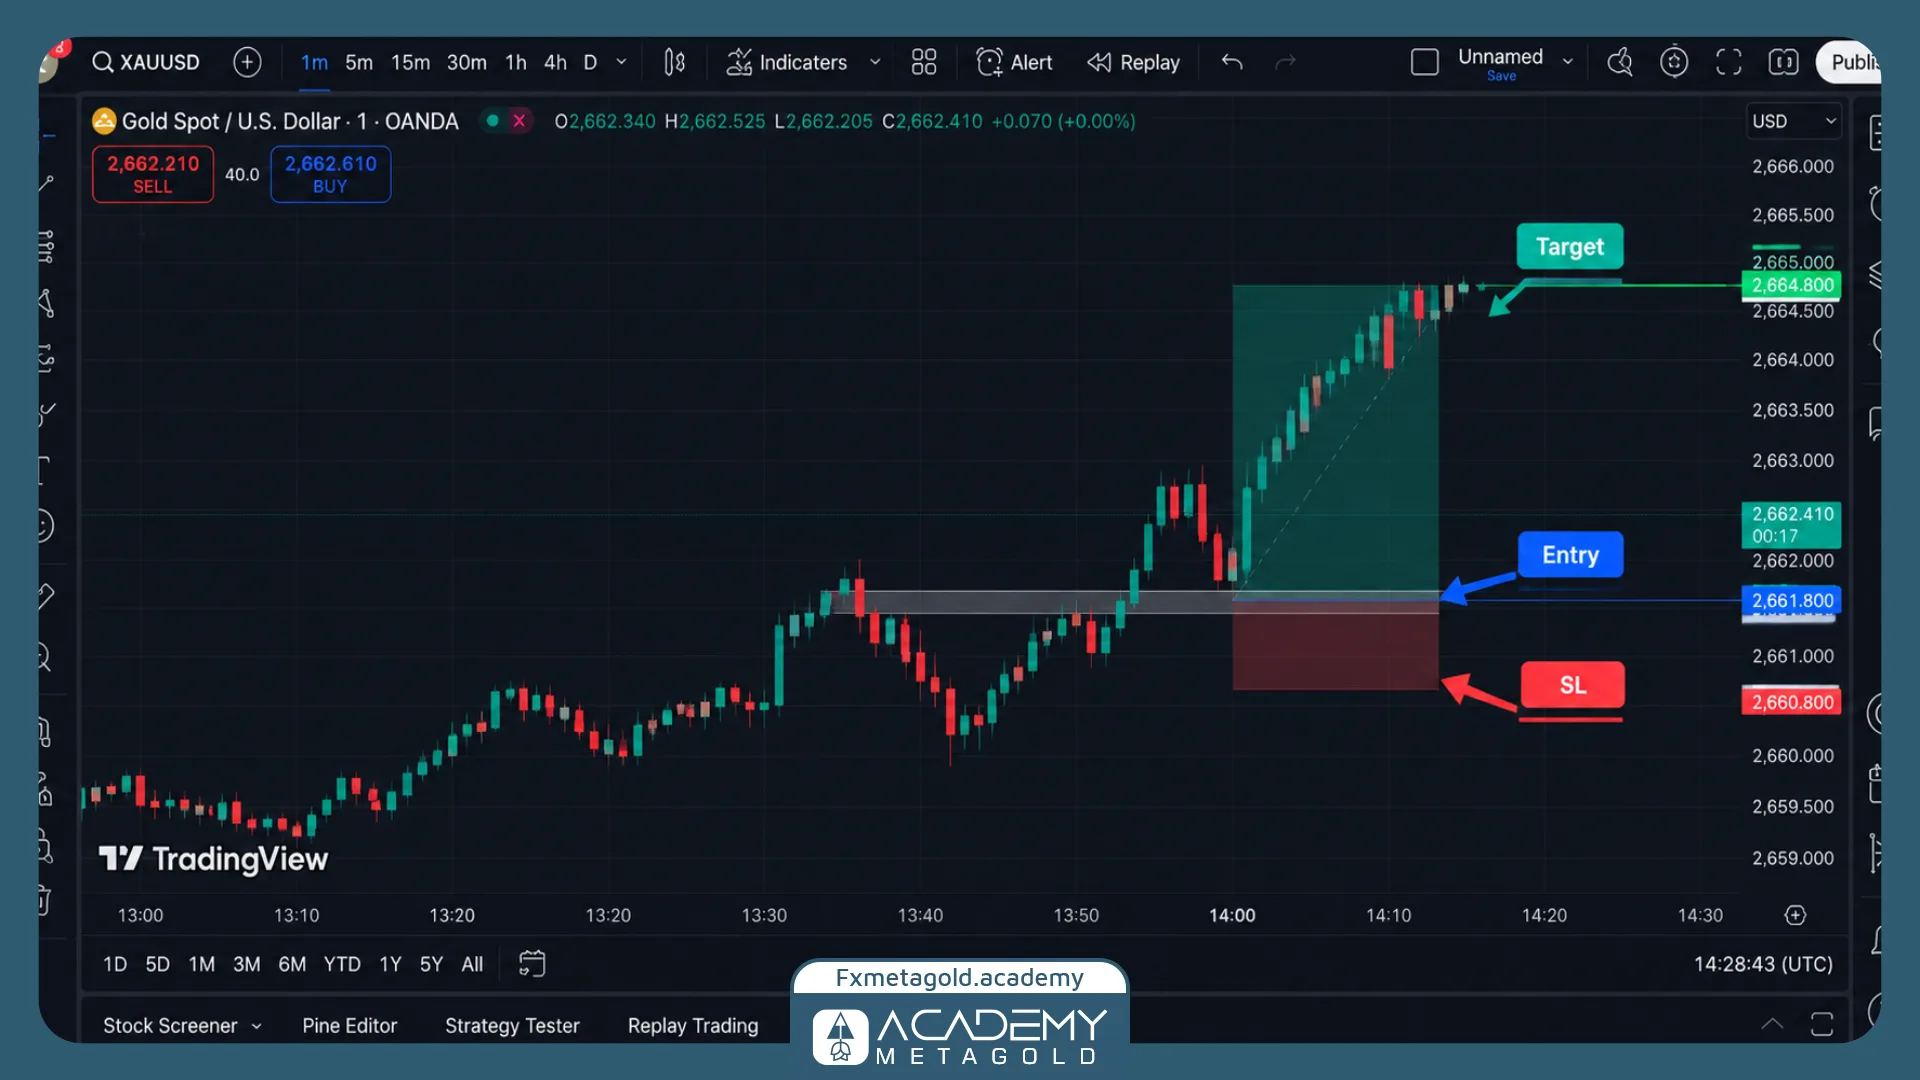Image resolution: width=1920 pixels, height=1080 pixels.
Task: Create an Alert
Action: pyautogui.click(x=1014, y=62)
